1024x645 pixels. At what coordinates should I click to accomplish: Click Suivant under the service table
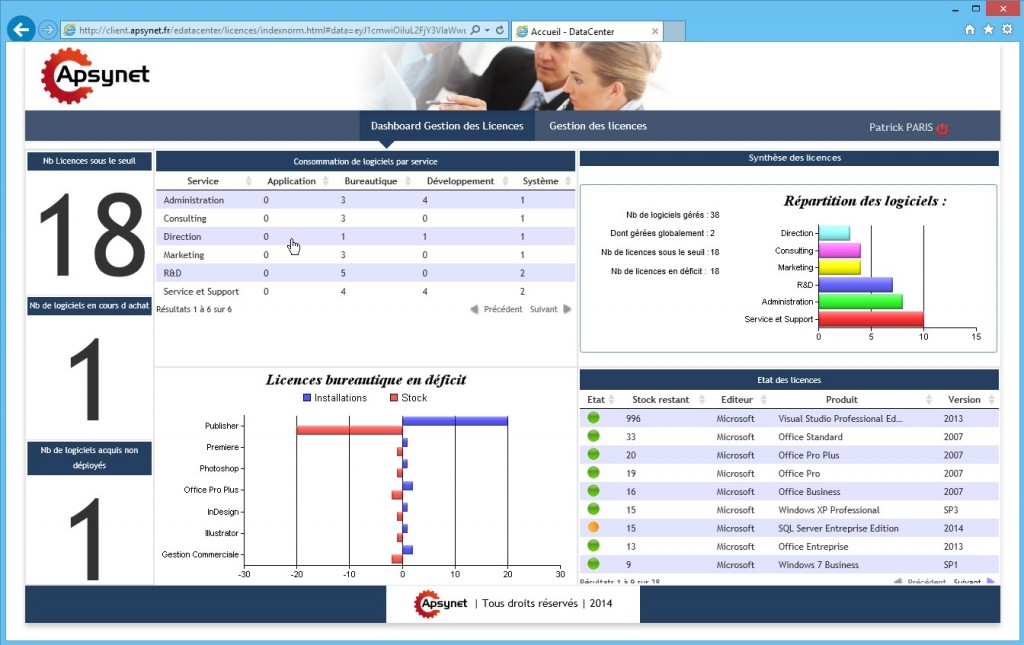tap(550, 309)
